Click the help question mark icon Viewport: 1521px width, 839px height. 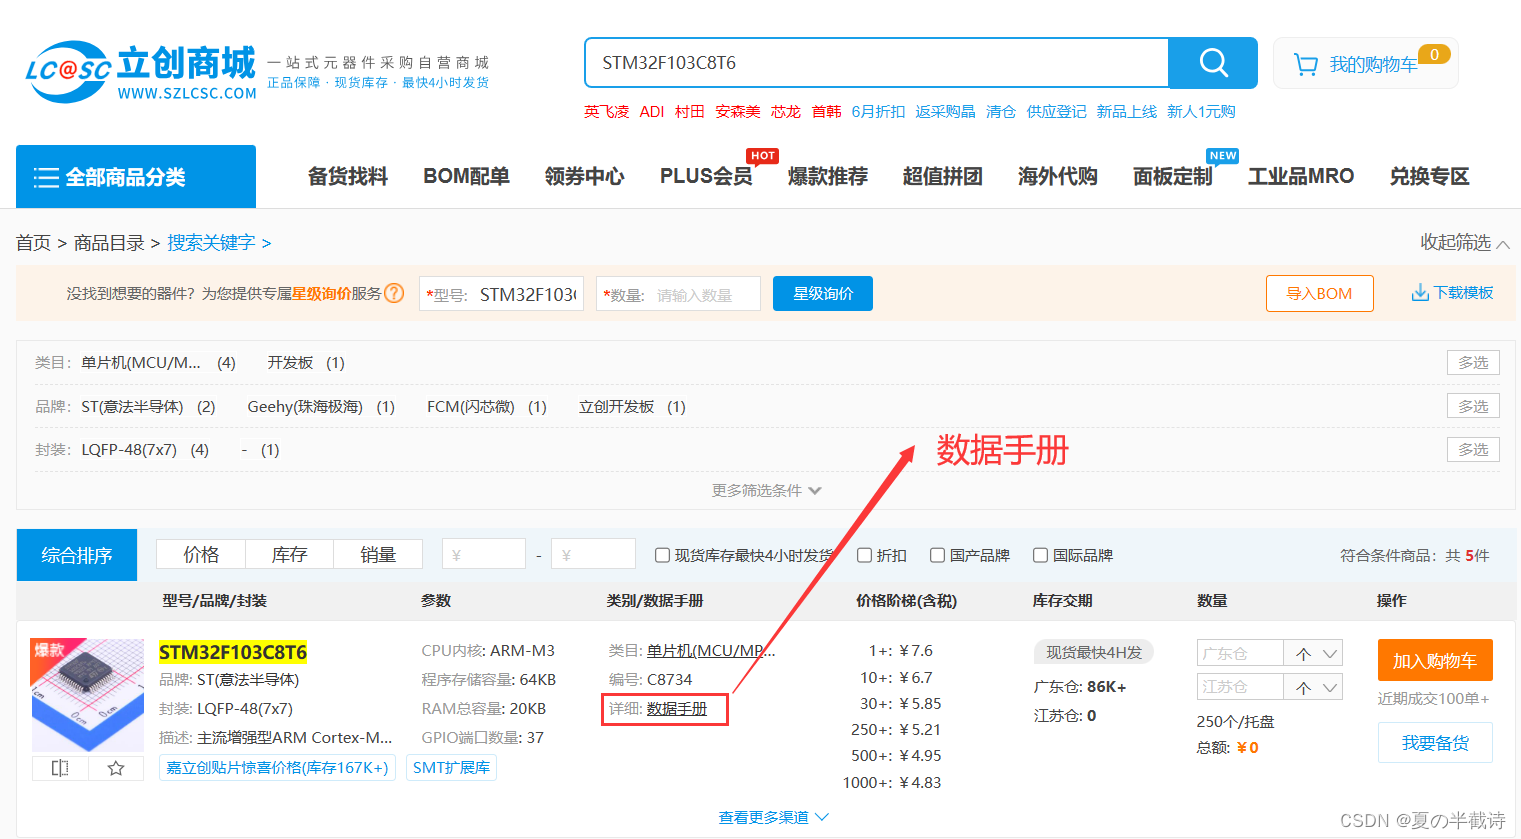click(394, 293)
